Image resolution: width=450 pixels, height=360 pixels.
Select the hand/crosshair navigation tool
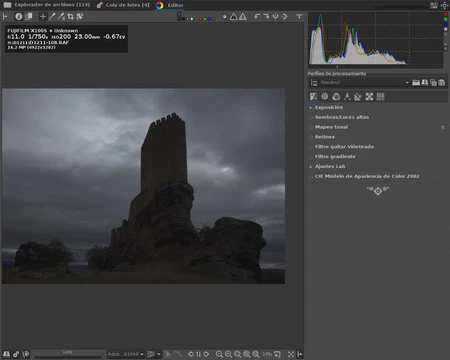click(43, 16)
